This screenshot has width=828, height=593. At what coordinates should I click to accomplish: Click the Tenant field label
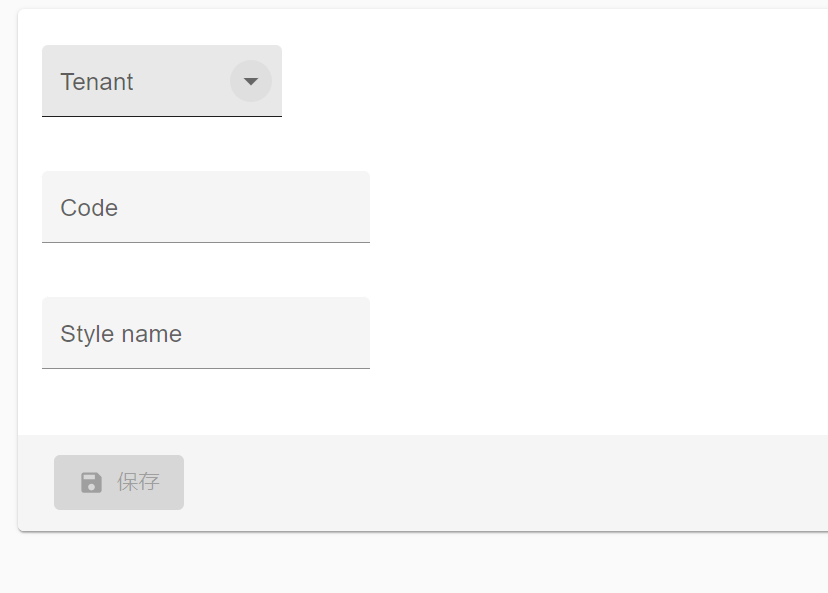[97, 82]
